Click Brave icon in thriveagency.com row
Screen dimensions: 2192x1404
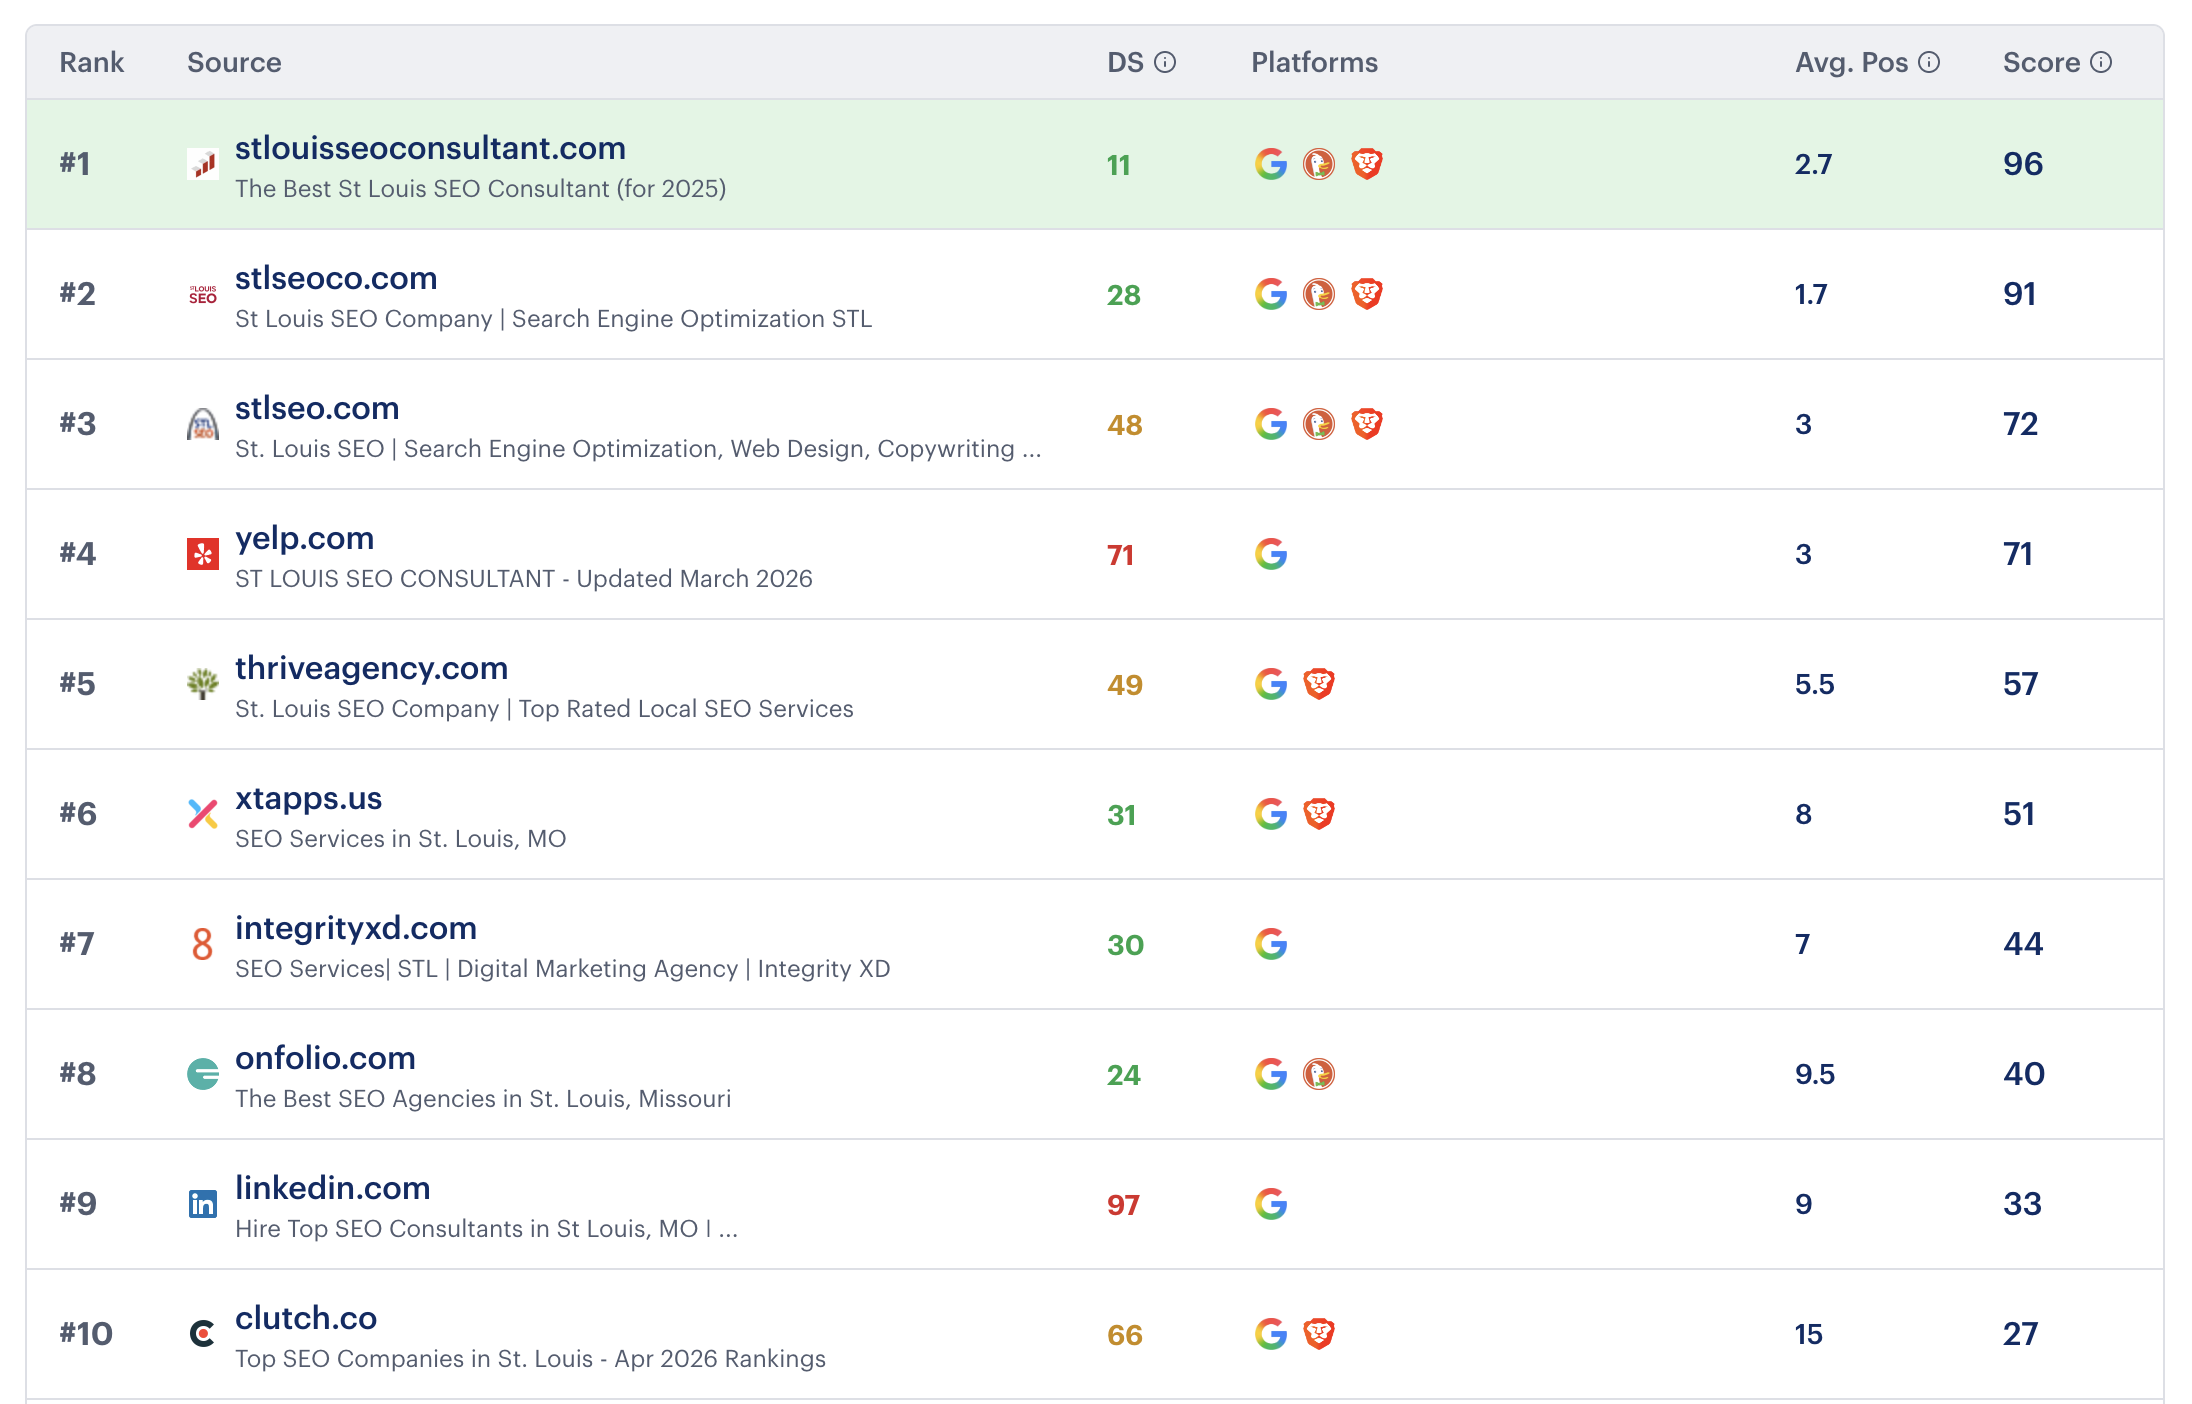click(x=1319, y=684)
